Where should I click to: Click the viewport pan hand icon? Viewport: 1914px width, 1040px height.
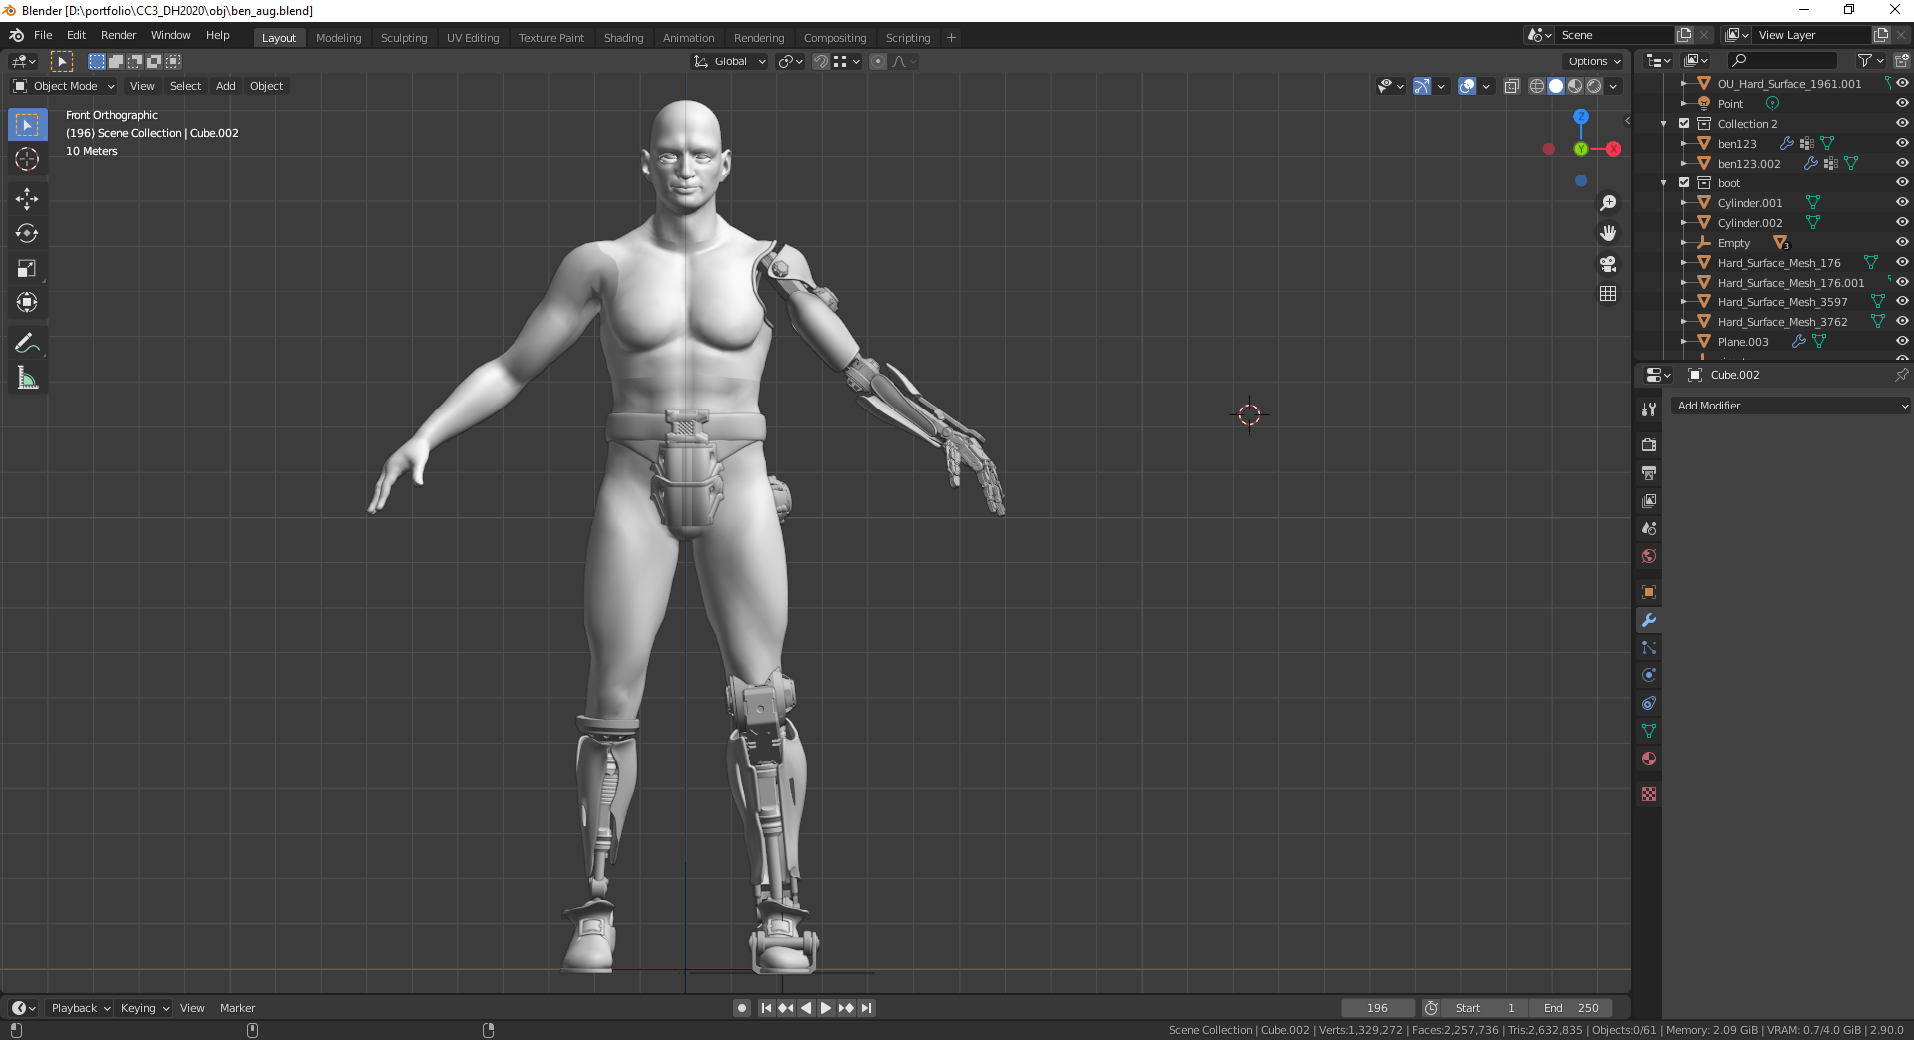pyautogui.click(x=1608, y=233)
